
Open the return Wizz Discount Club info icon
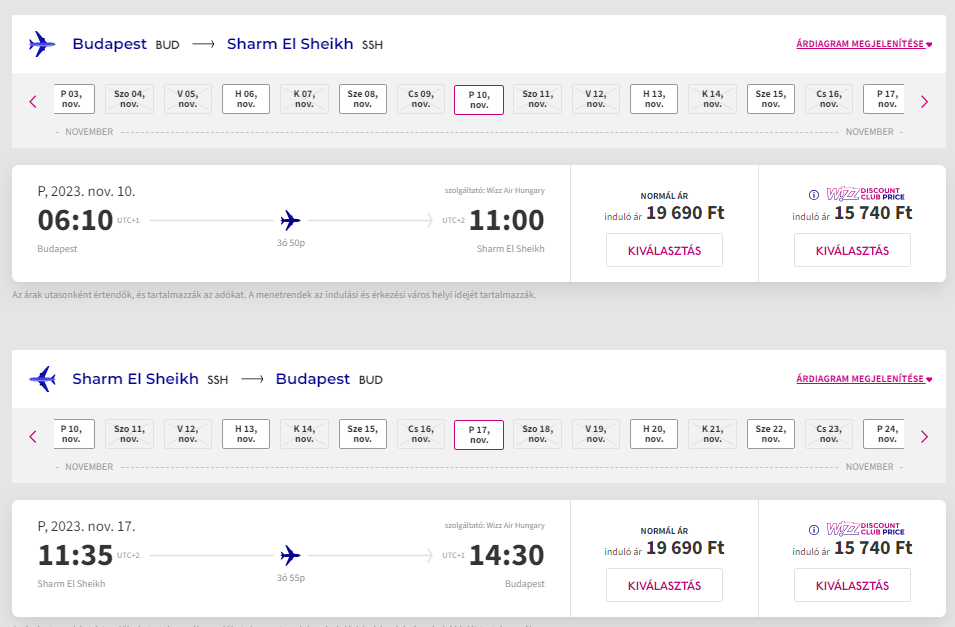pos(814,530)
